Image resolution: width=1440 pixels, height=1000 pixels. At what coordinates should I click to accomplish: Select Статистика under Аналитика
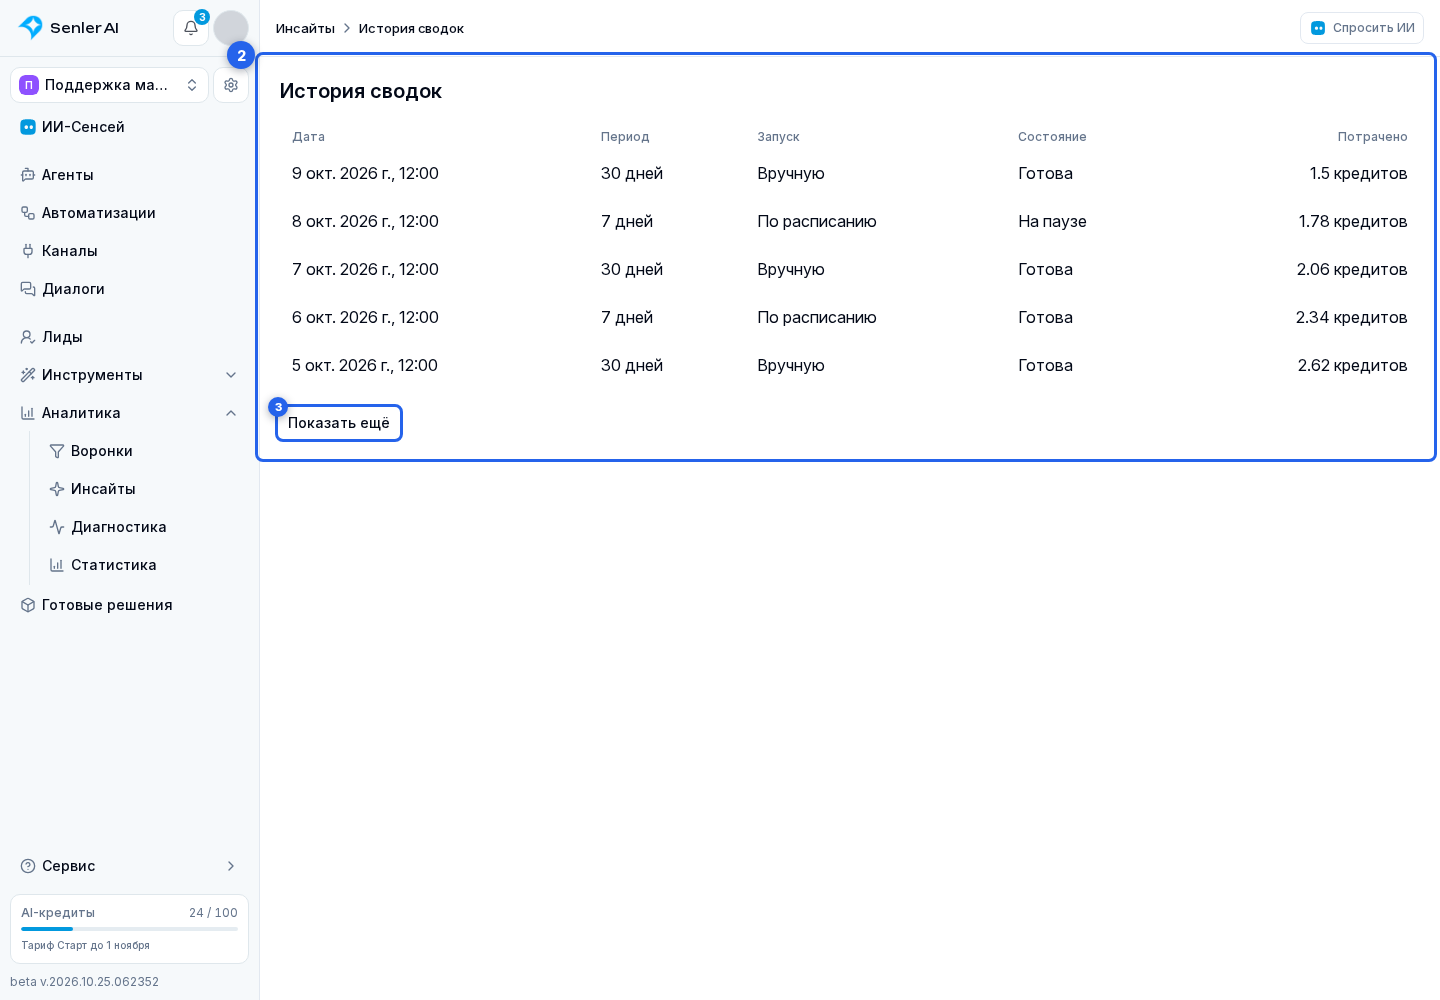(144, 565)
